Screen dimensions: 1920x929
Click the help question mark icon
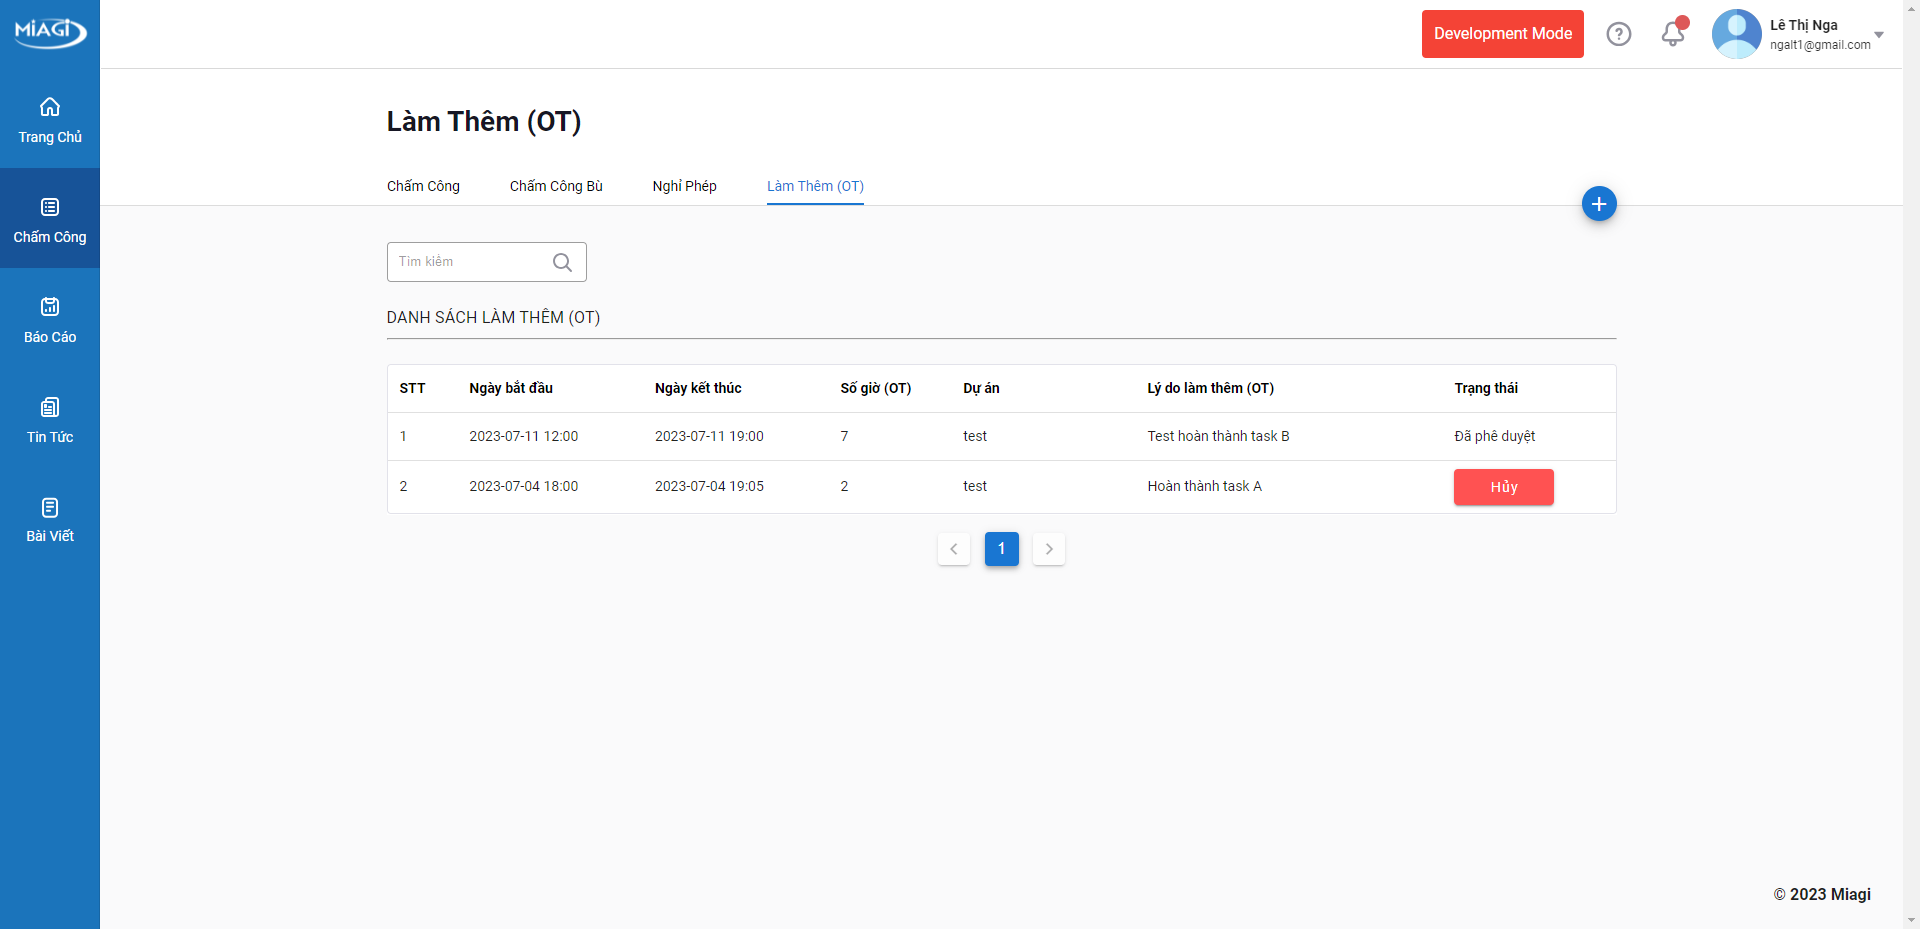pyautogui.click(x=1618, y=34)
